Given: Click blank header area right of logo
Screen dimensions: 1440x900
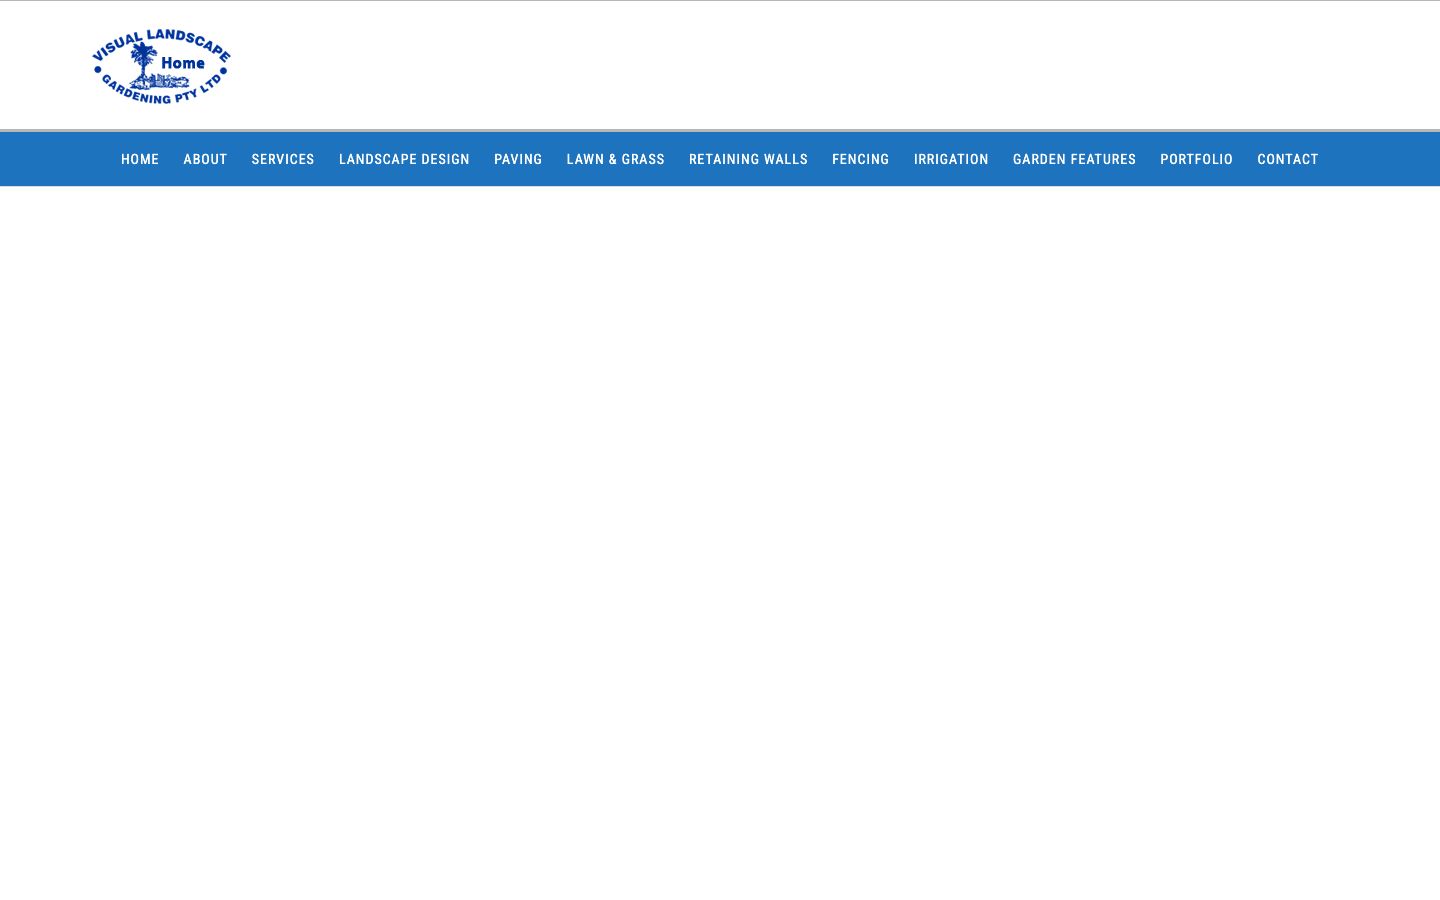Looking at the screenshot, I should click(x=800, y=65).
